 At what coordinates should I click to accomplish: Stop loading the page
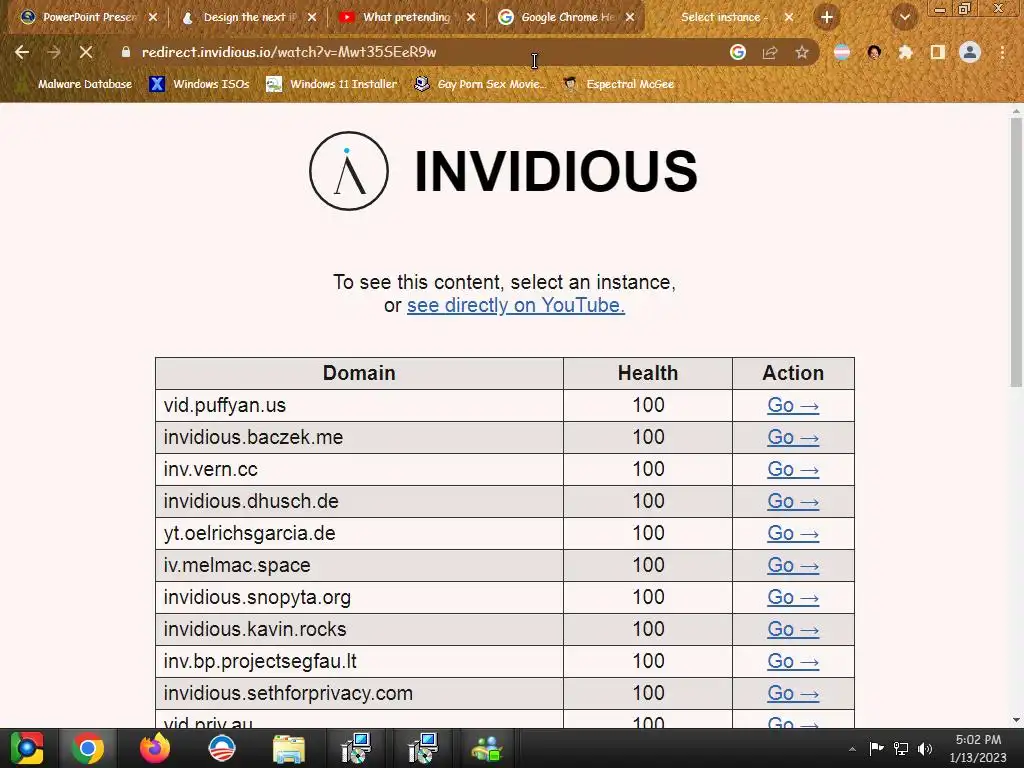tap(86, 52)
